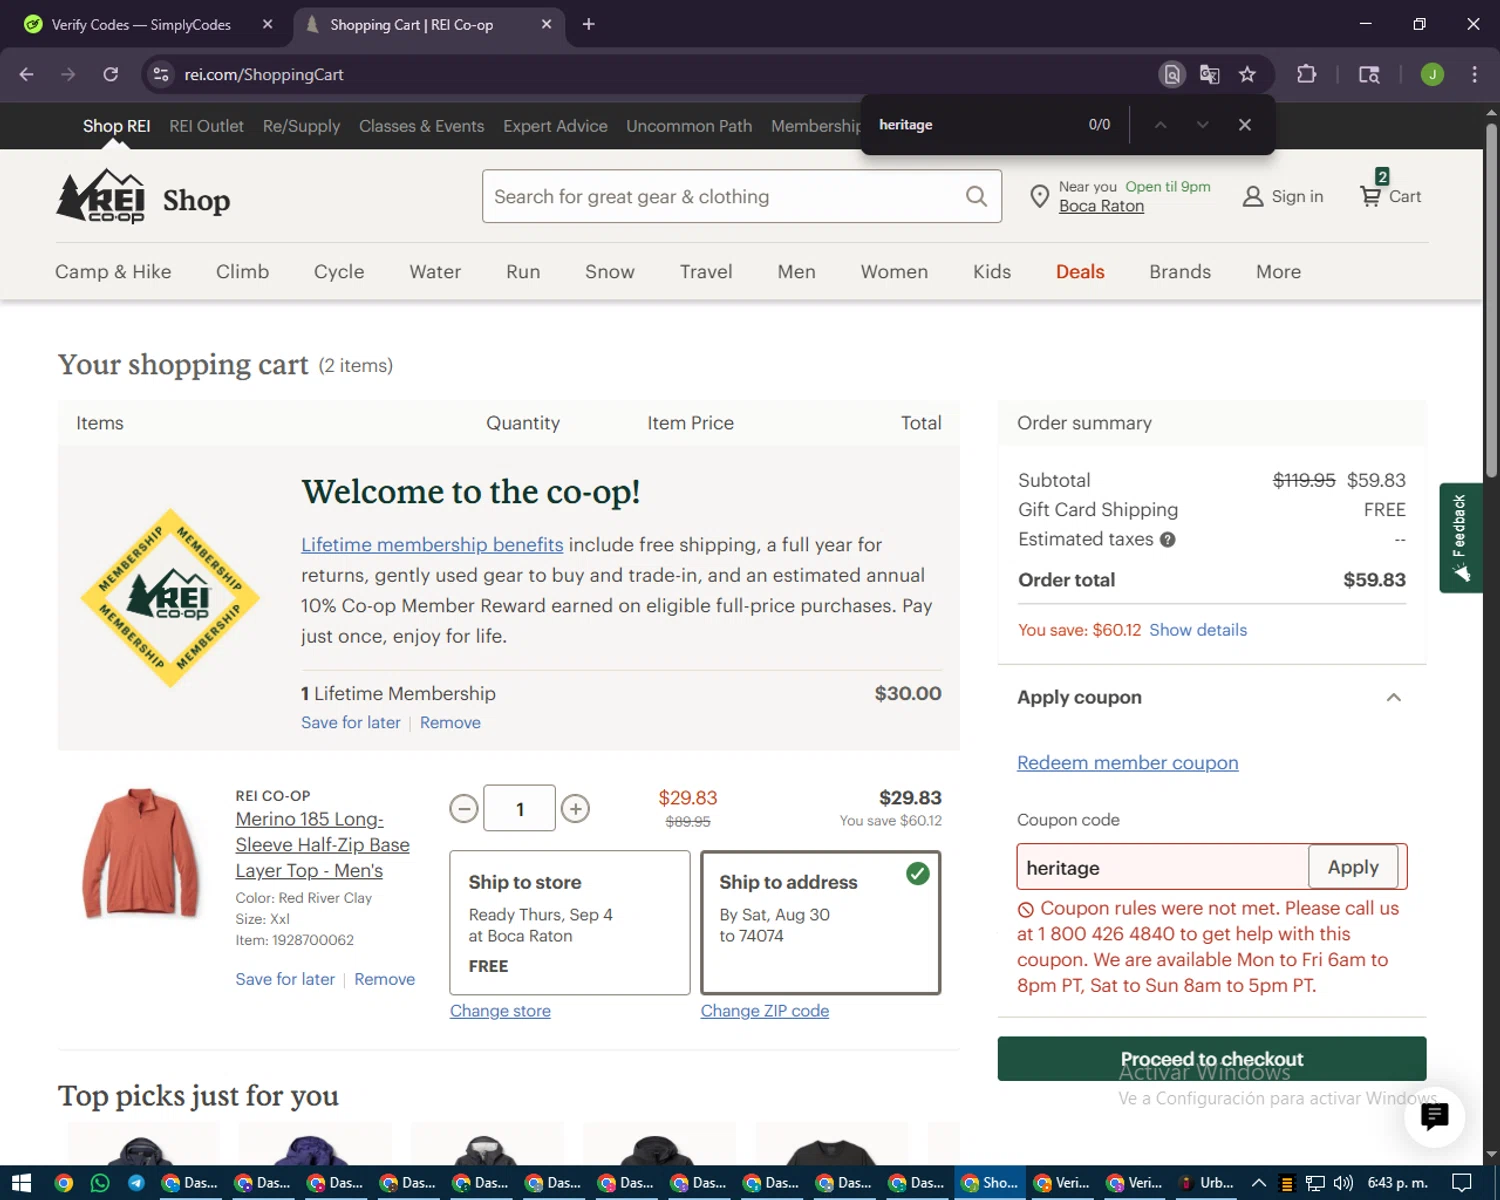Screen dimensions: 1500x1200
Task: Open Merino 185 Half-Zip product link
Action: (322, 845)
